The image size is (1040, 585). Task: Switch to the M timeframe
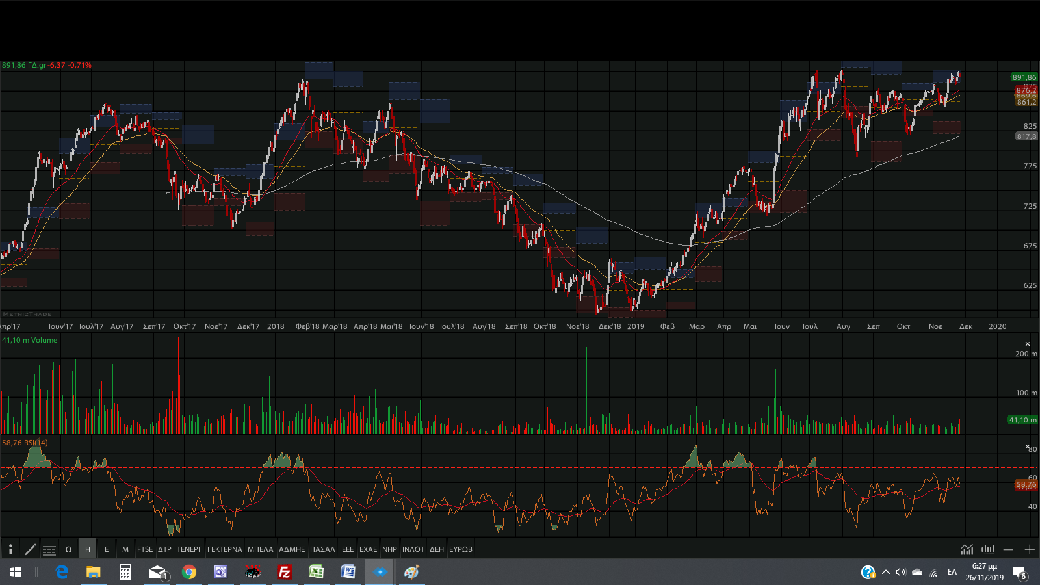pos(125,549)
